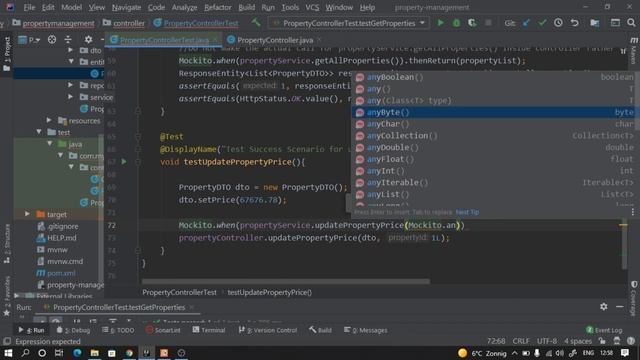Expand the dto package

pos(71,50)
